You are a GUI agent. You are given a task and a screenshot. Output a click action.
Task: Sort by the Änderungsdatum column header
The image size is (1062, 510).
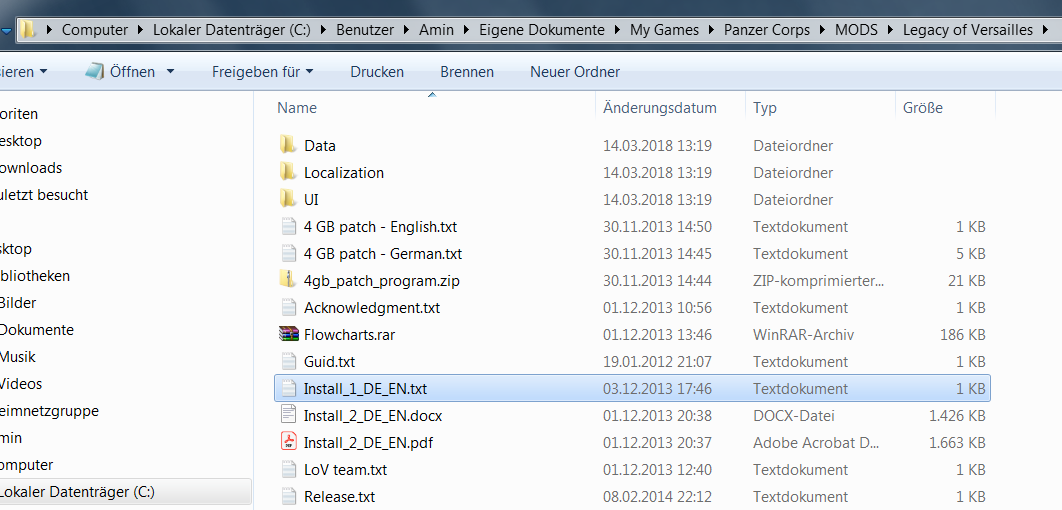(x=660, y=108)
